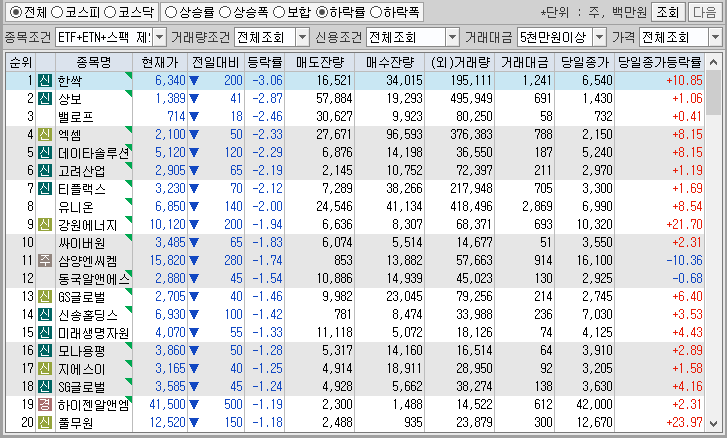This screenshot has height=438, width=727.
Task: Select the 하이젠알앤엠 stock name
Action: coord(94,405)
